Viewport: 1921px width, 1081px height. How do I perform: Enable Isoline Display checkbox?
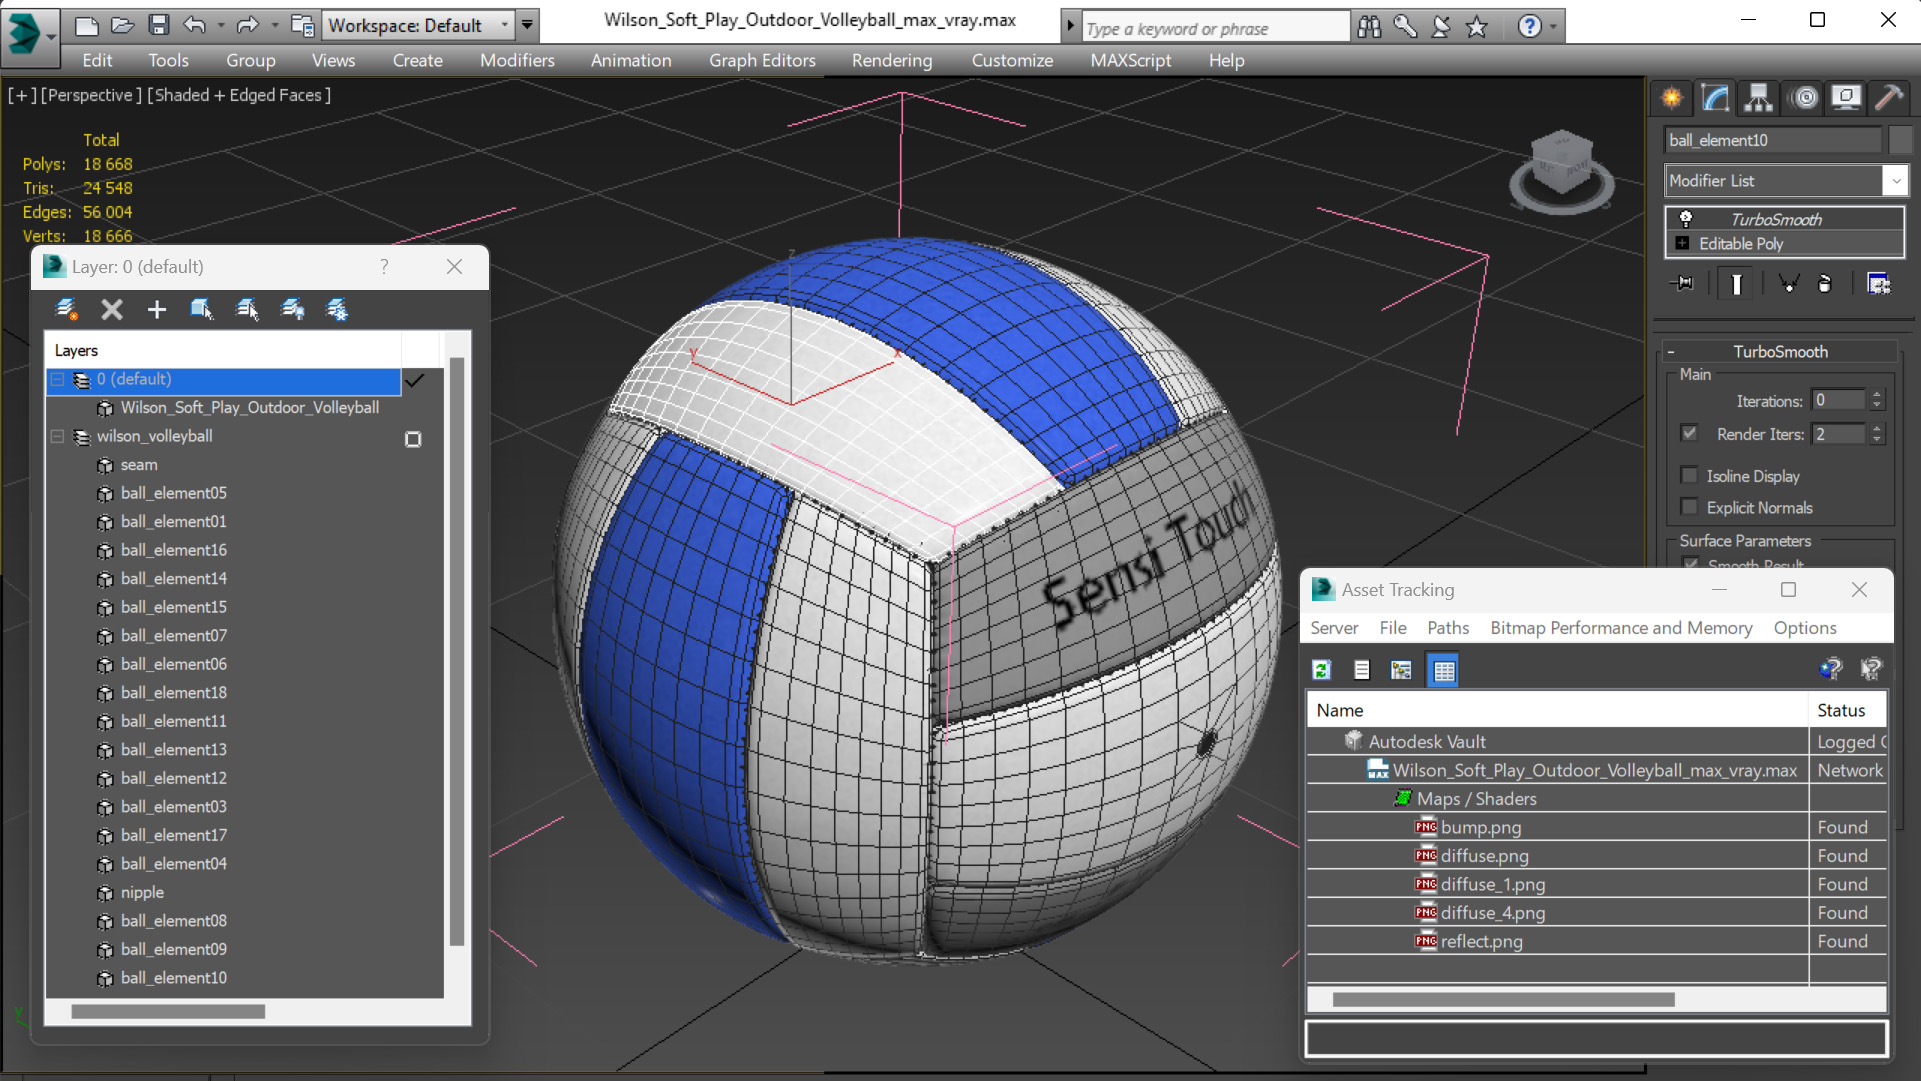(1689, 475)
